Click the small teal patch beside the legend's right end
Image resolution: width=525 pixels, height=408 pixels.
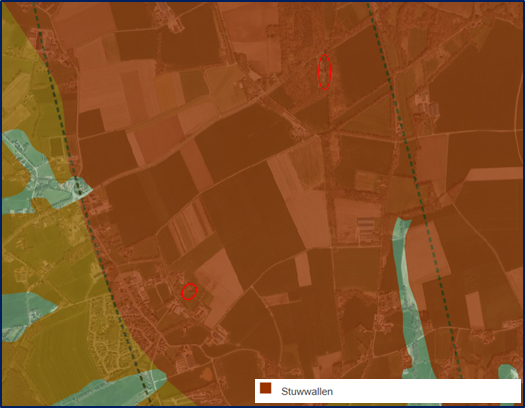click(x=509, y=372)
